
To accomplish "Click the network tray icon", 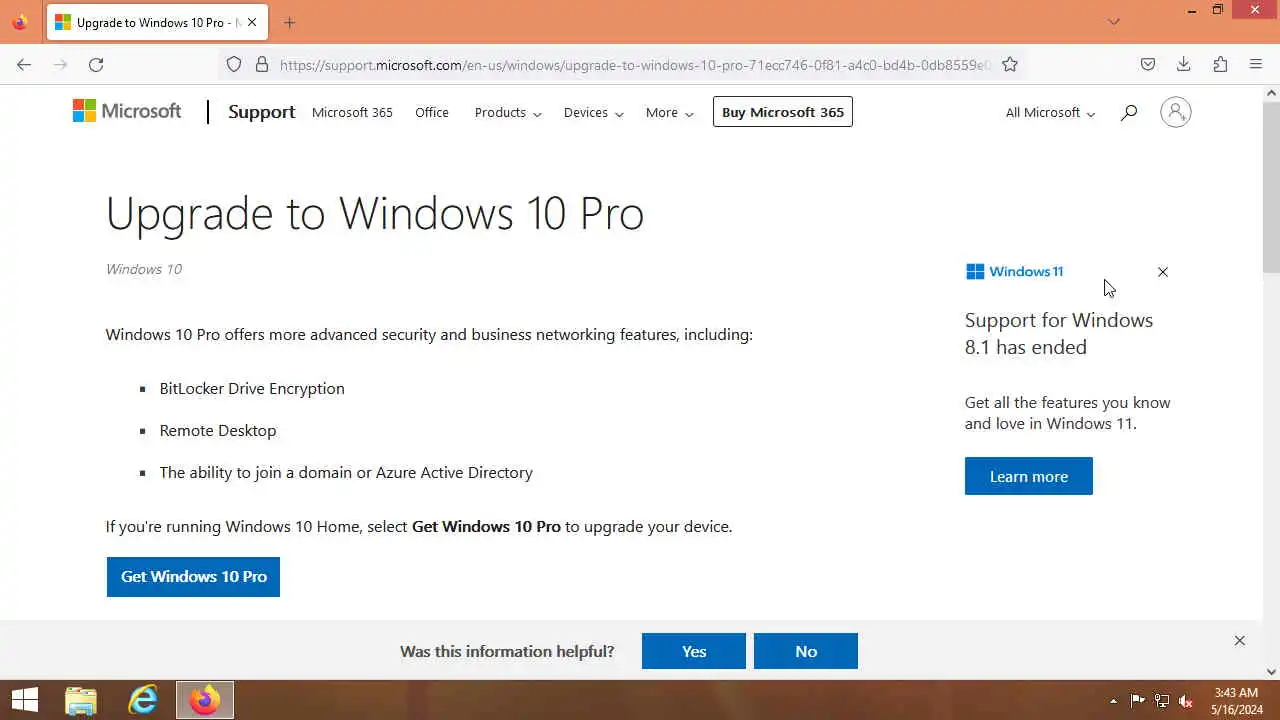I will [1162, 701].
